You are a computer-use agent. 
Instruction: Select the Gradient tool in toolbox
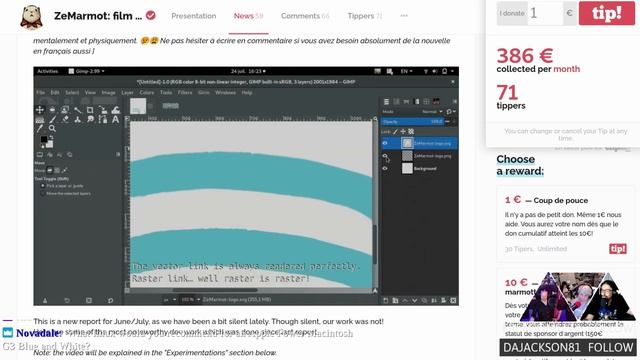pos(40,120)
